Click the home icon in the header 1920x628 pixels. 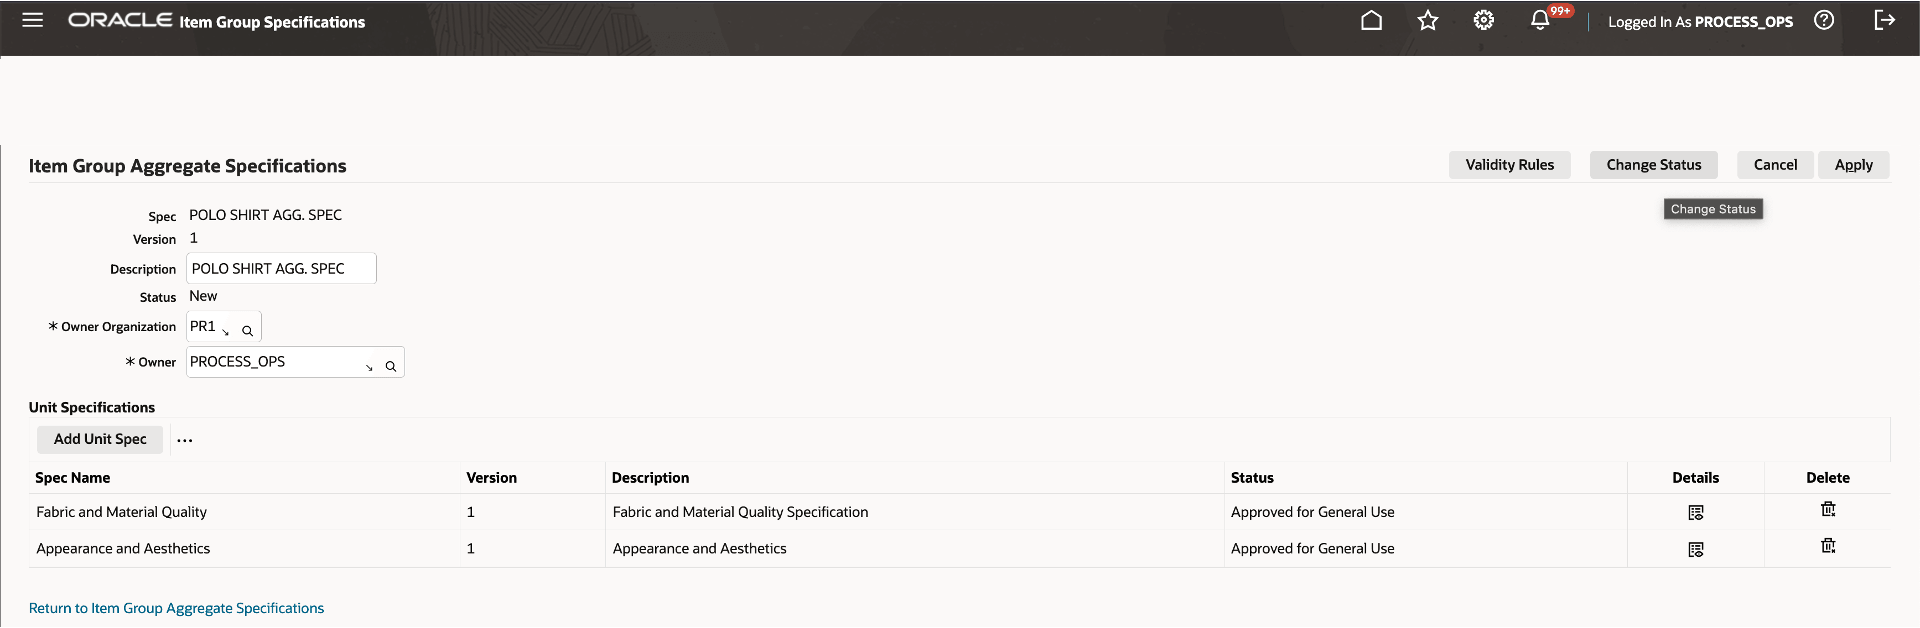point(1371,20)
